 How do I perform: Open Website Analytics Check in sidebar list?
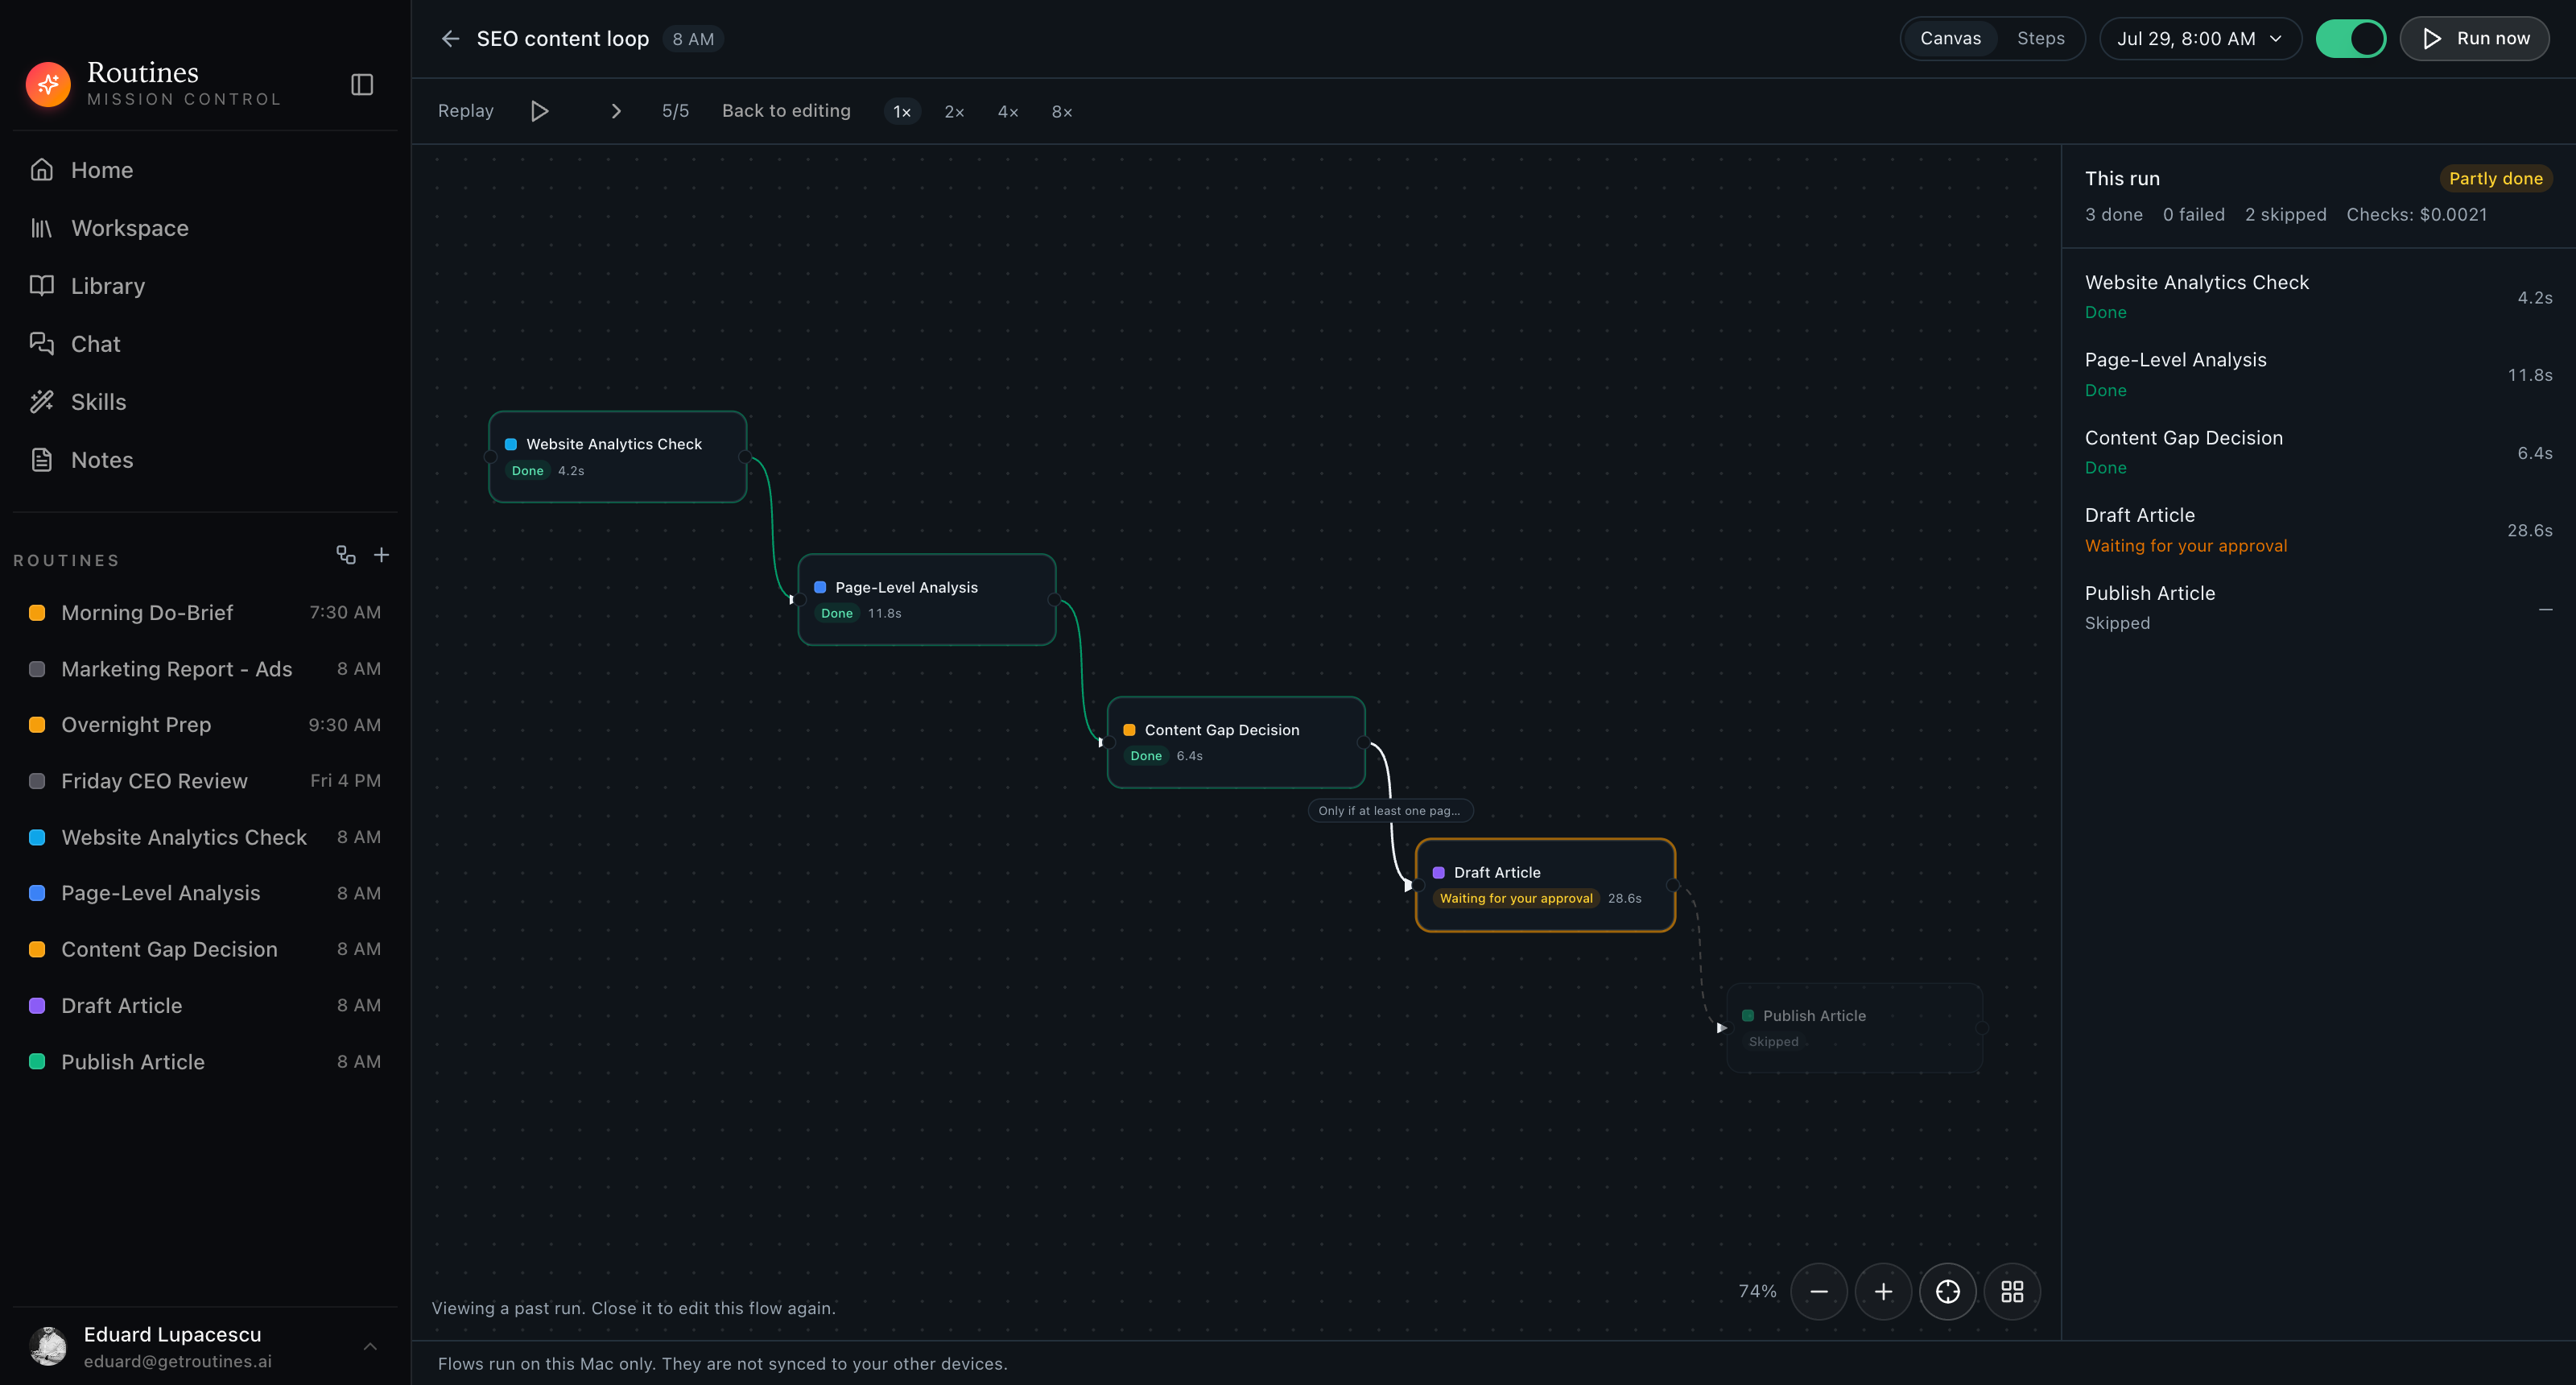pos(205,837)
